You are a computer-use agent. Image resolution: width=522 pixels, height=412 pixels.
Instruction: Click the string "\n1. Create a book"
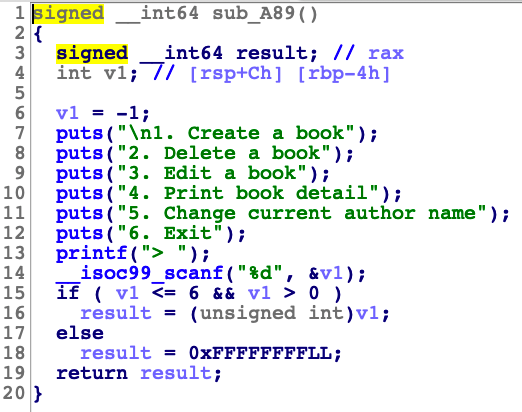point(236,133)
